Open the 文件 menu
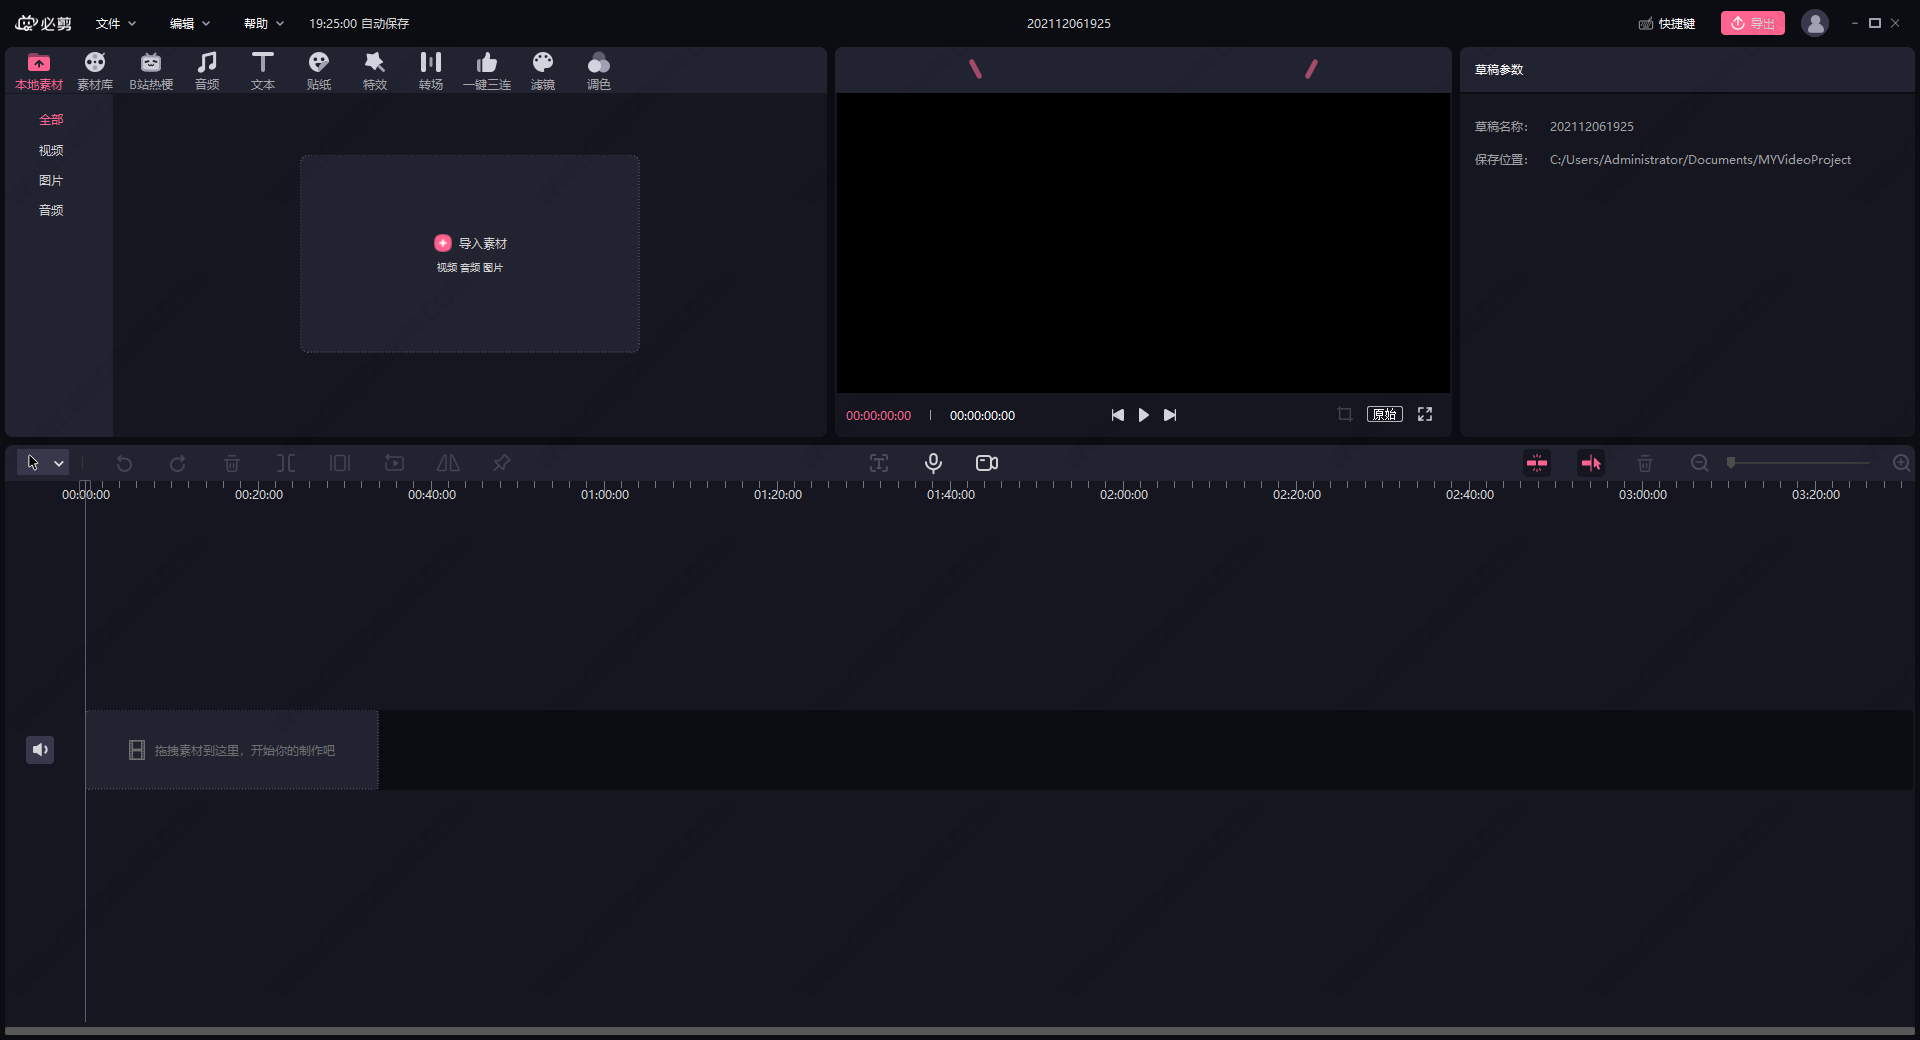Viewport: 1920px width, 1040px height. click(x=116, y=23)
